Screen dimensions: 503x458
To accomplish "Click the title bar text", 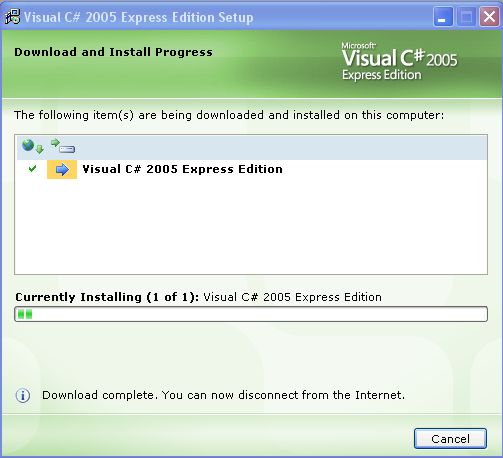I will click(x=138, y=17).
